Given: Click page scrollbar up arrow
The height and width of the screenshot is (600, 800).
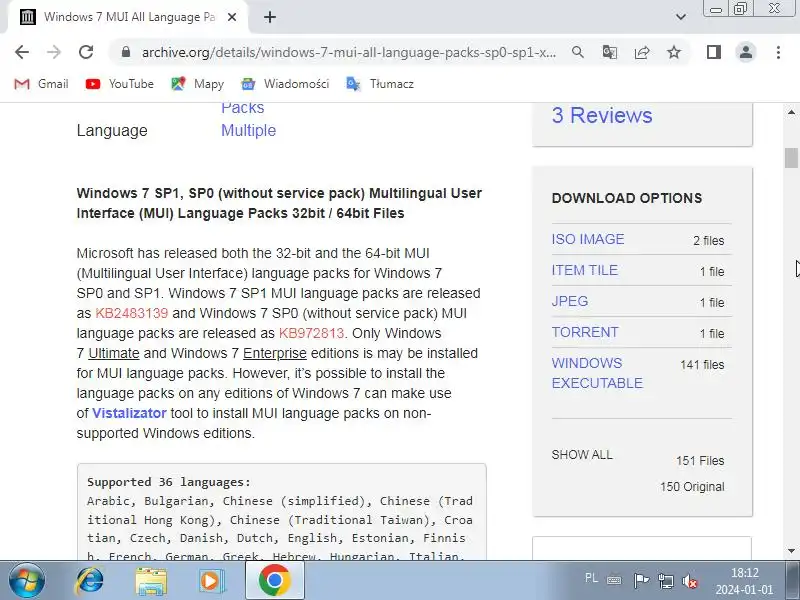Looking at the screenshot, I should [x=791, y=112].
